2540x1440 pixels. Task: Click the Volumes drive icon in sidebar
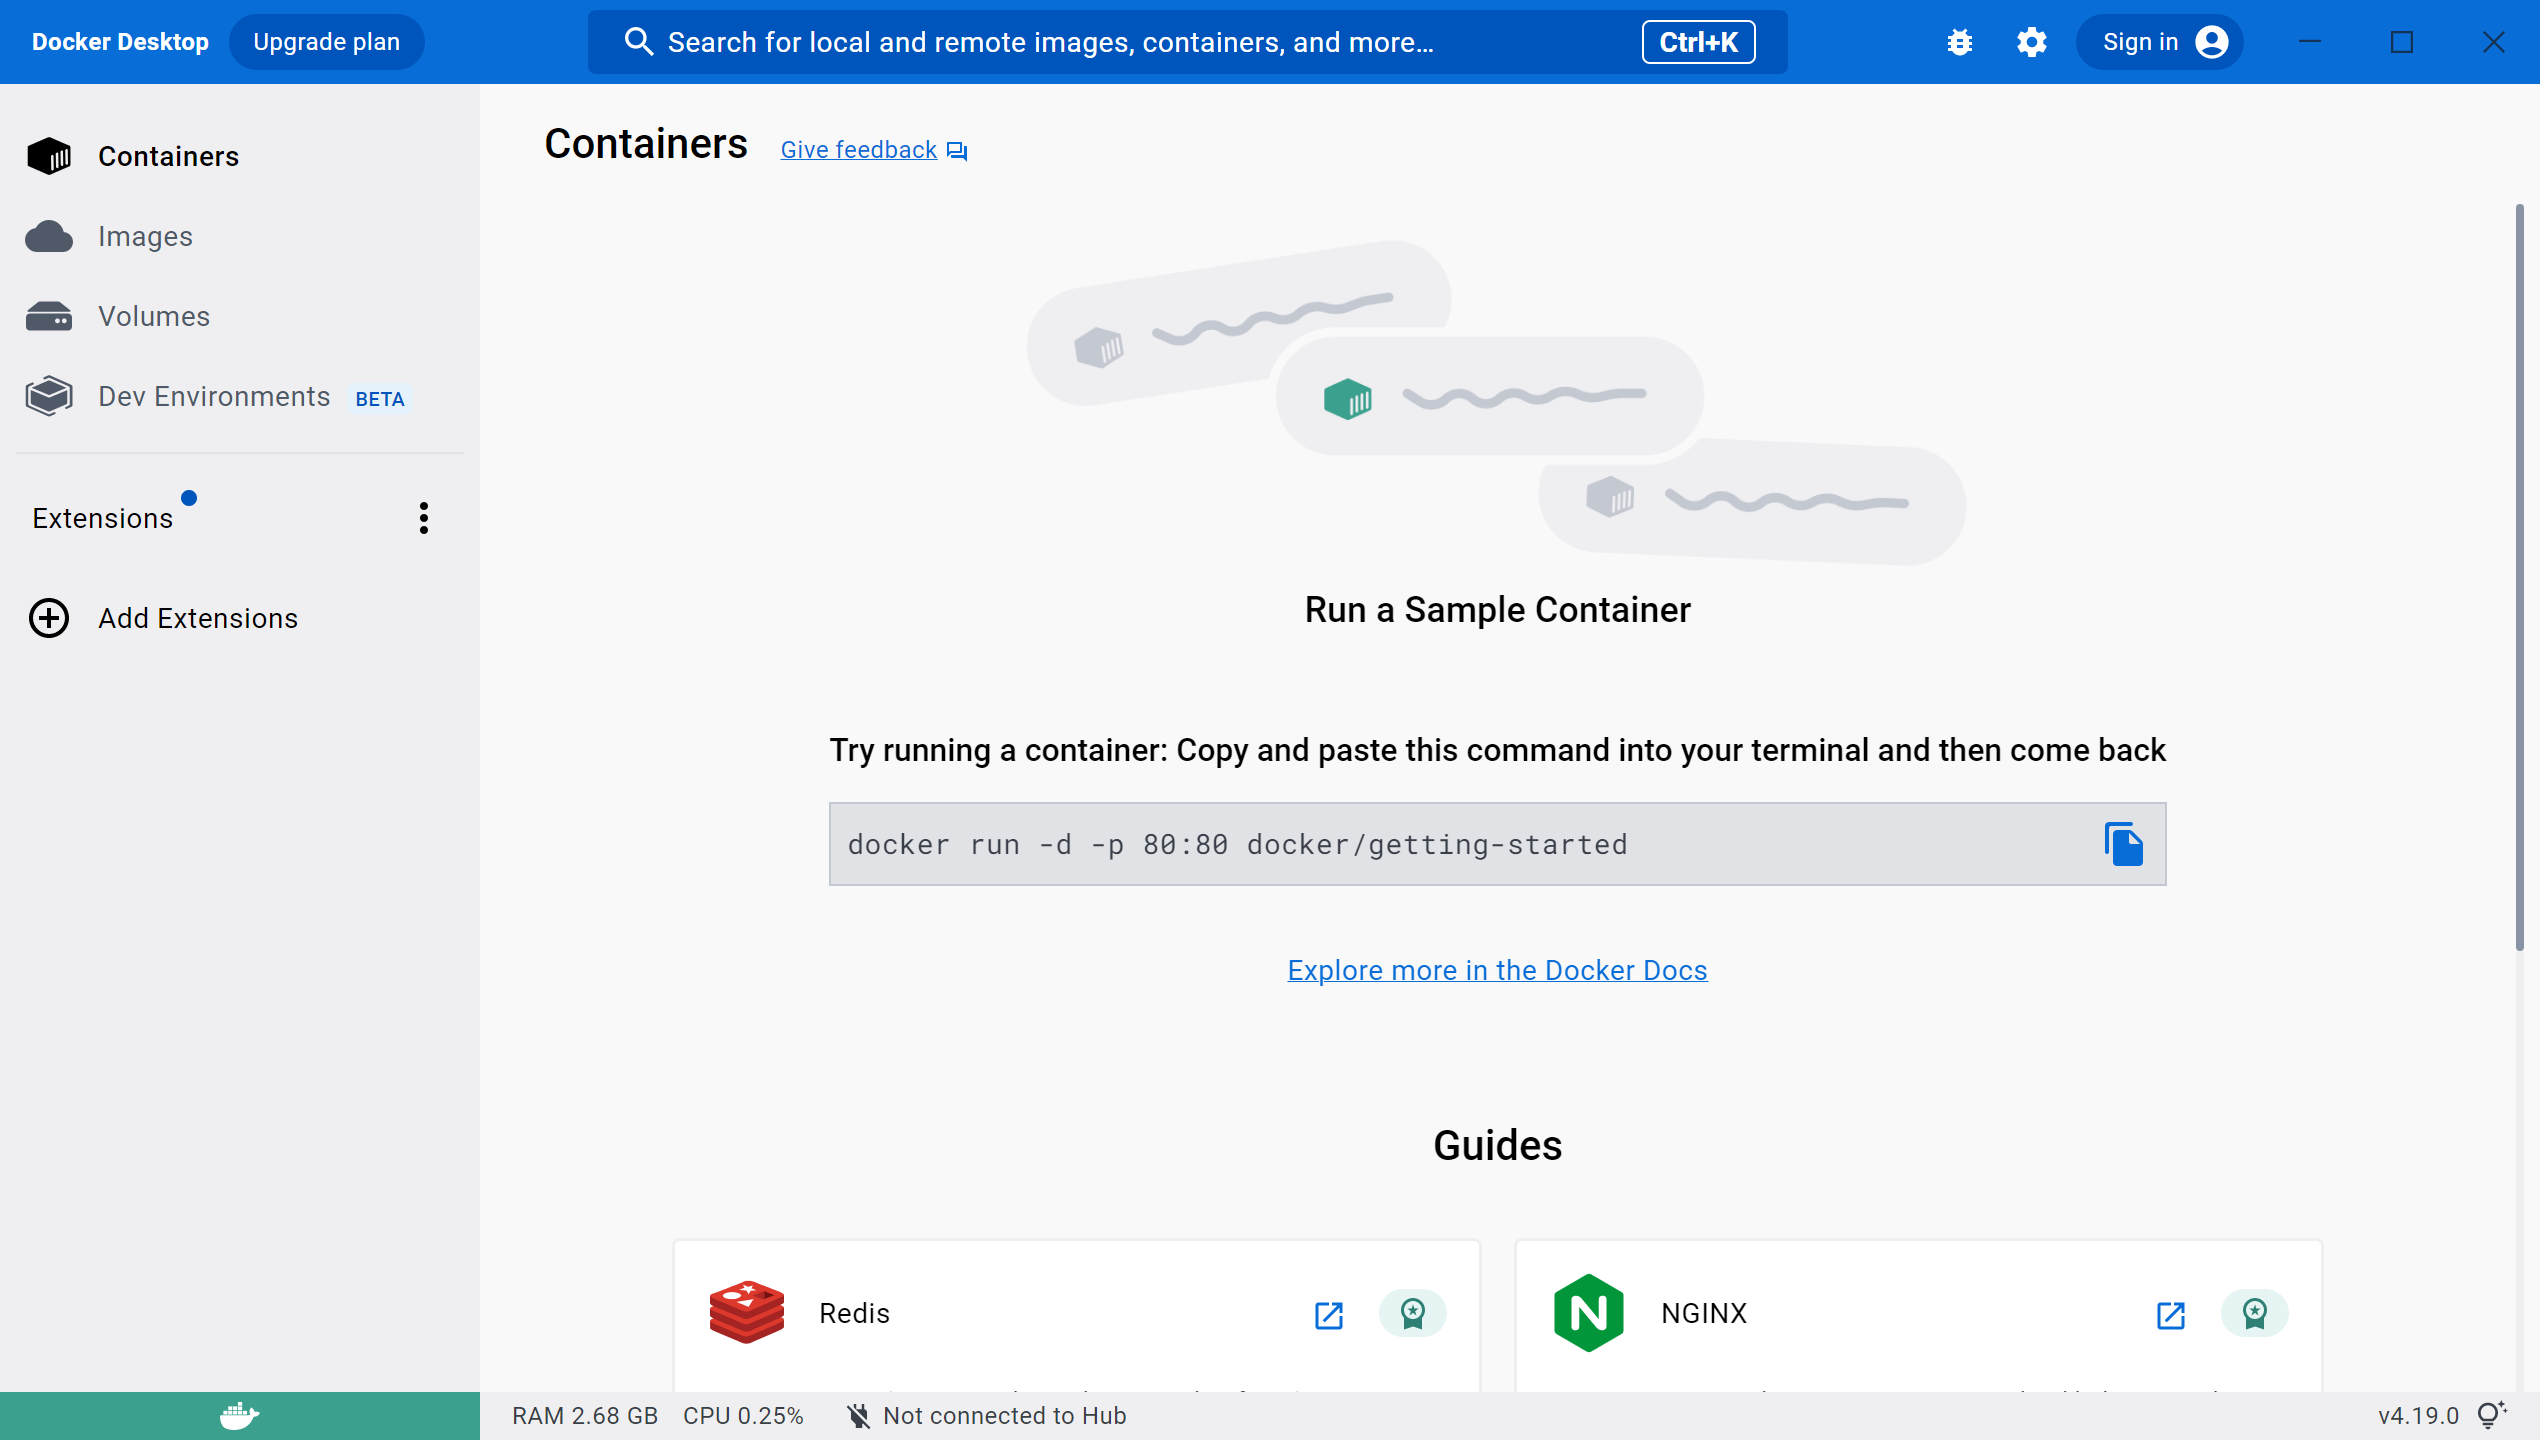tap(49, 317)
